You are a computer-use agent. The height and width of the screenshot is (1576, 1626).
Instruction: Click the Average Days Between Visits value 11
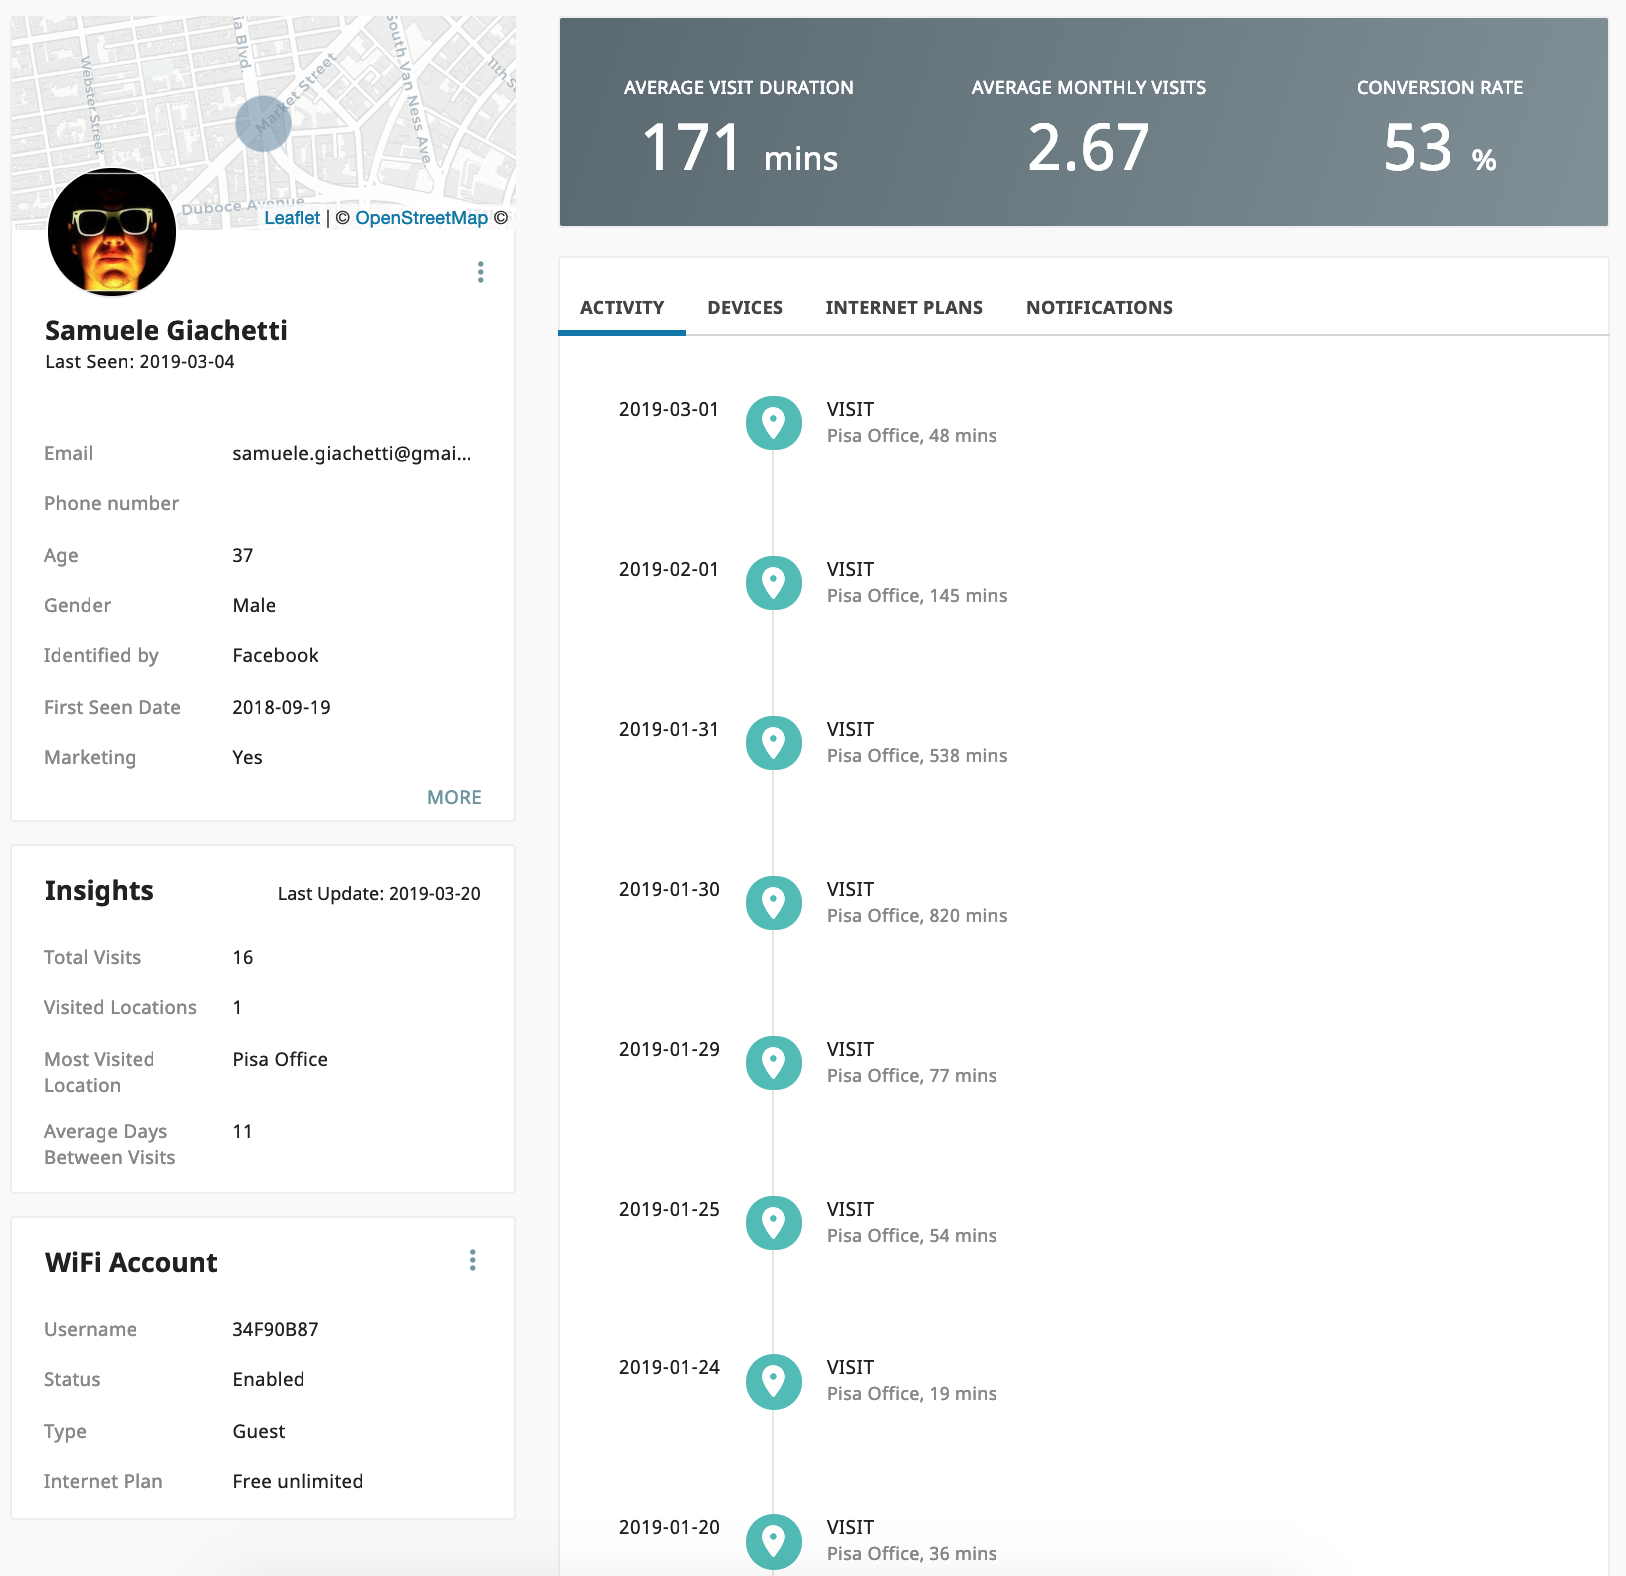(242, 1131)
